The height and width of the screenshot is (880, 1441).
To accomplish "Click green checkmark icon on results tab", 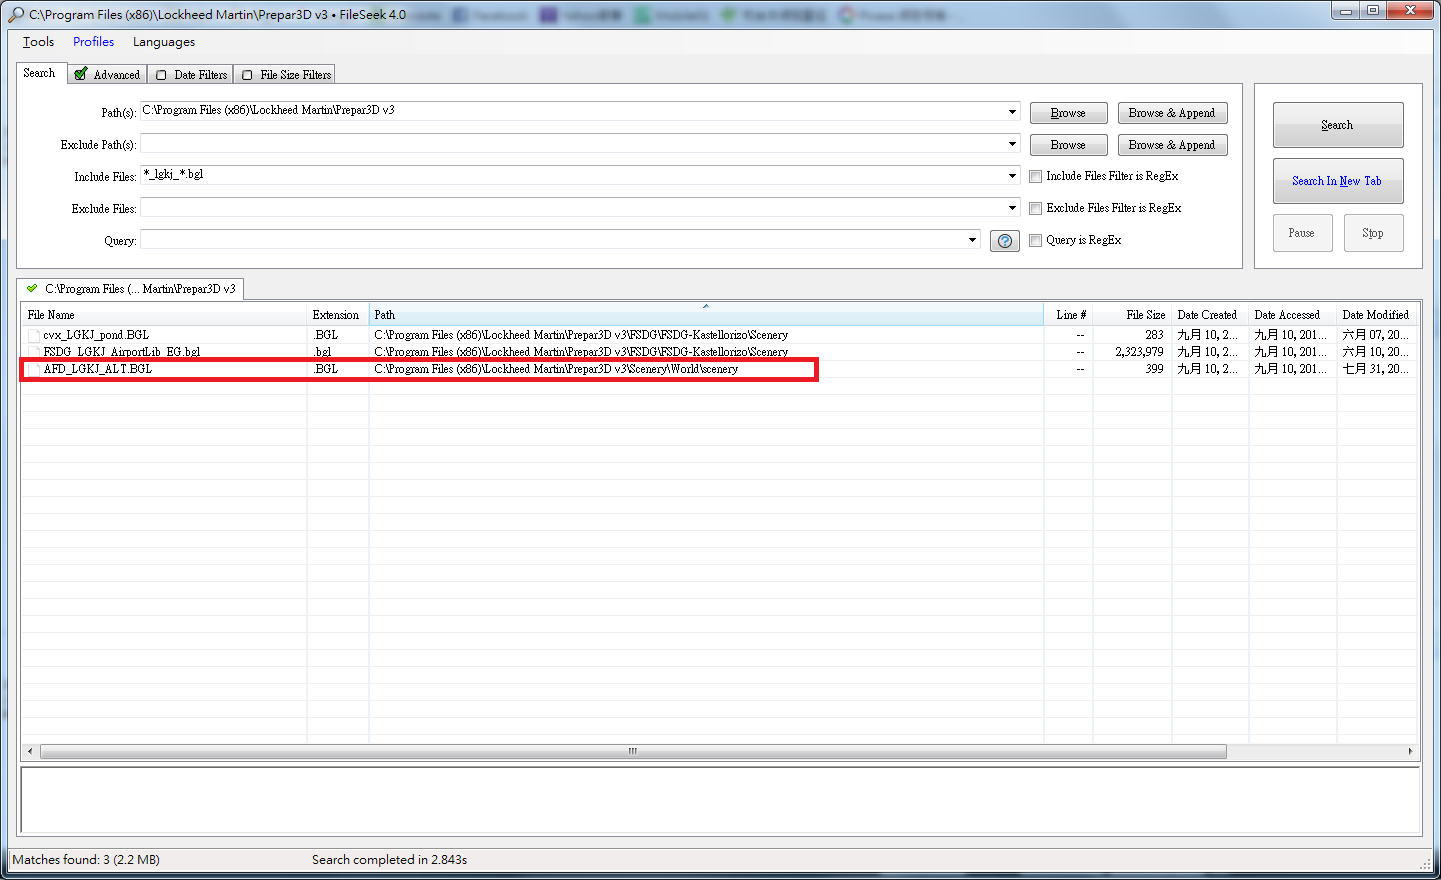I will point(32,289).
